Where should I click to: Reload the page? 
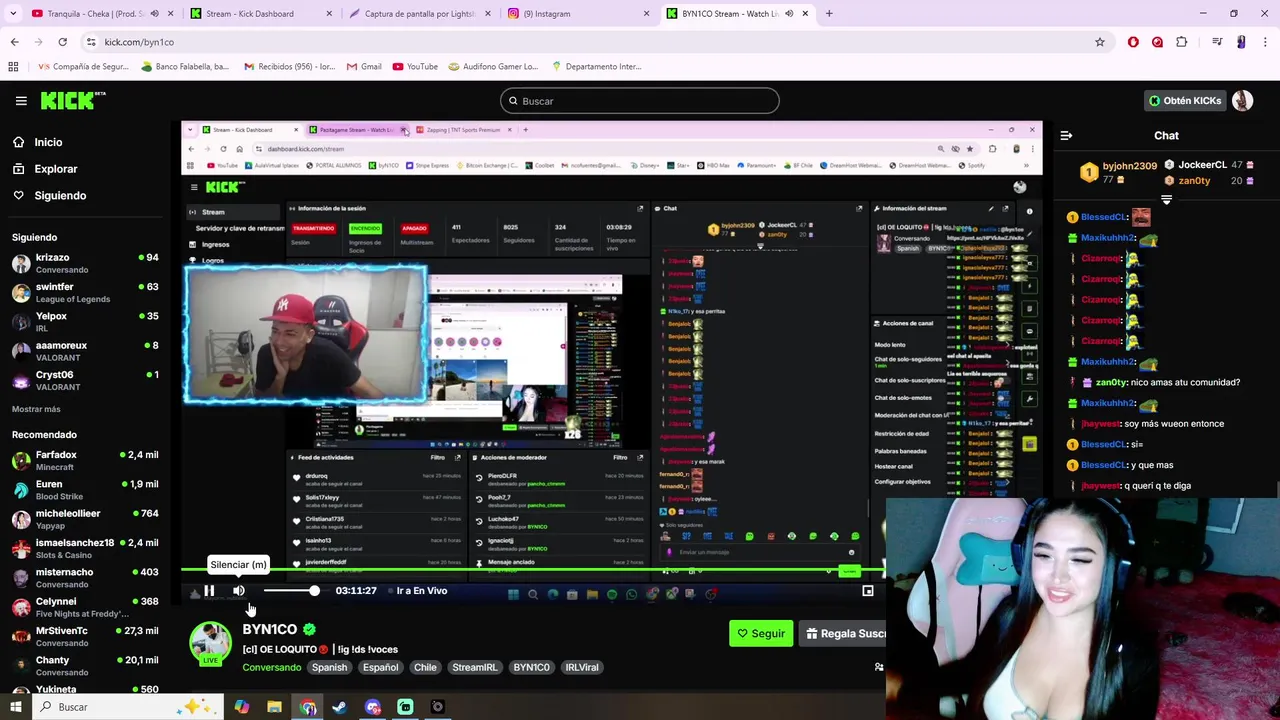click(x=62, y=42)
